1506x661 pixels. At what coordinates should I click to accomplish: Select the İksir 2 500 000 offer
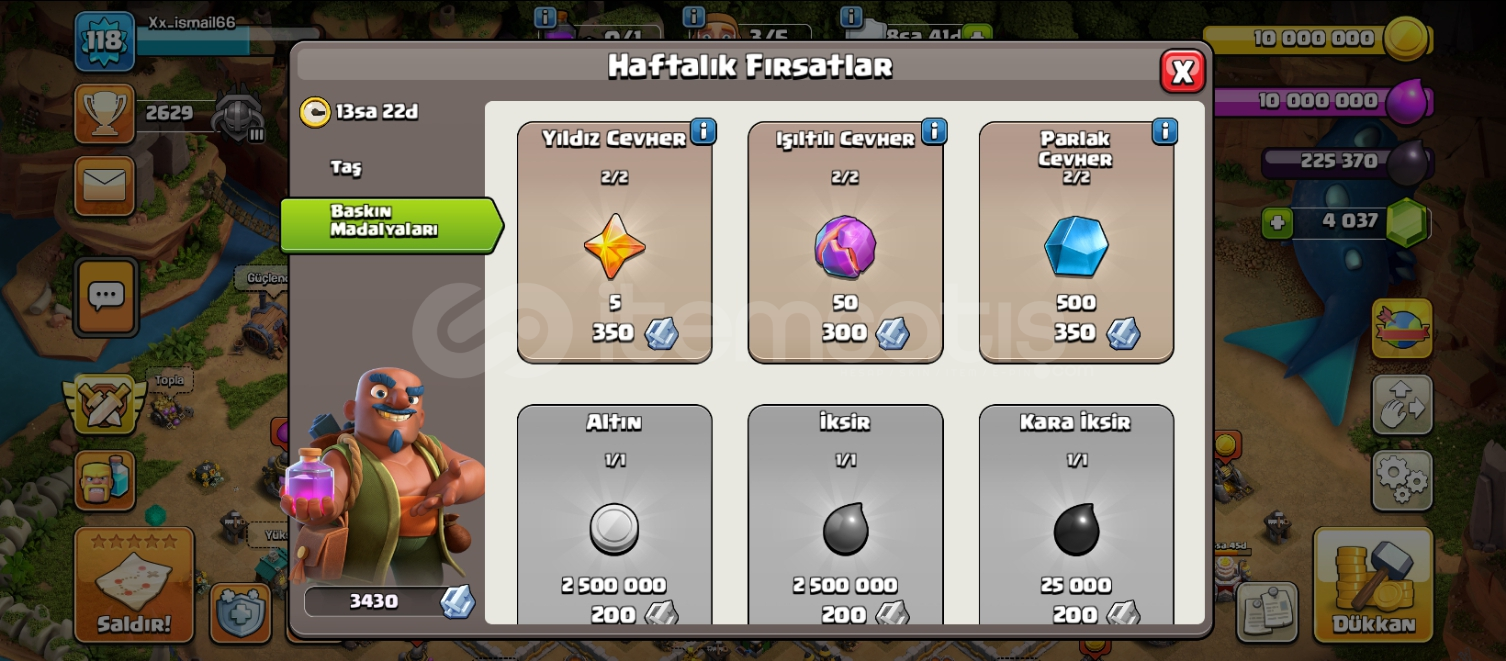click(x=846, y=515)
